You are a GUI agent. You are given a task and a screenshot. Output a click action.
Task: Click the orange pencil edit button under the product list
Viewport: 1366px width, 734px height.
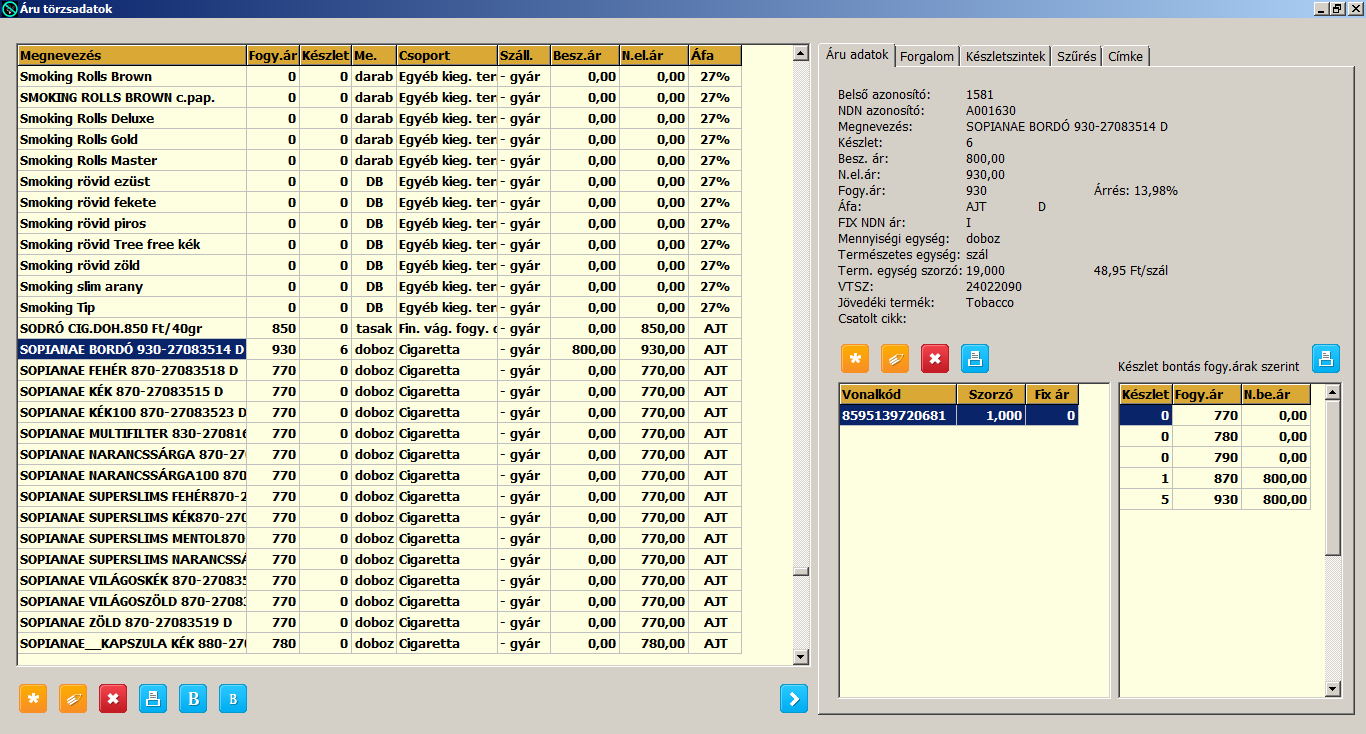click(x=73, y=698)
